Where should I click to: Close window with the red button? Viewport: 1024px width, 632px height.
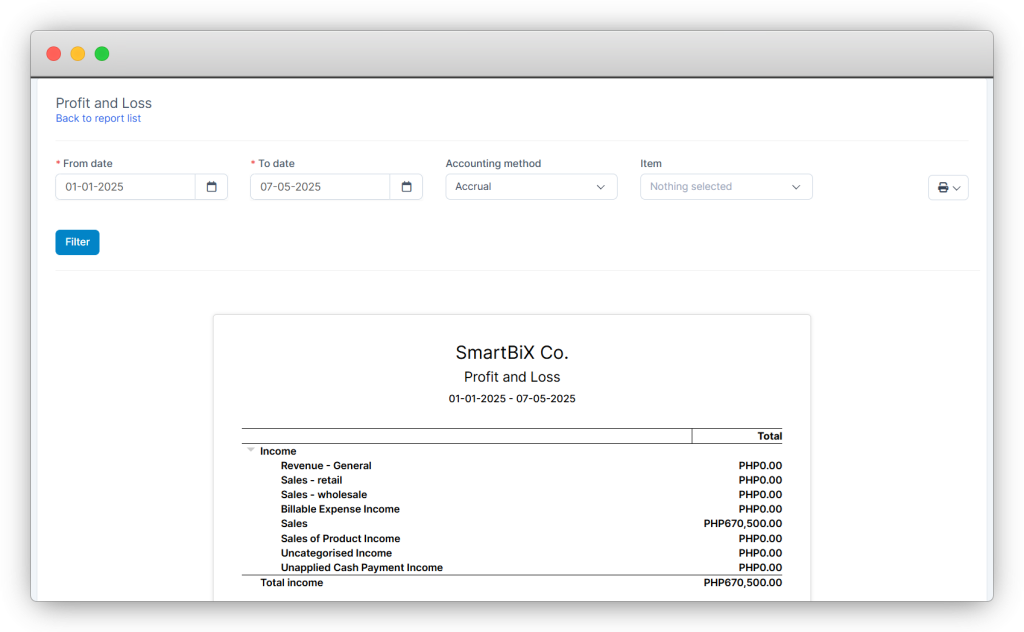click(x=54, y=54)
